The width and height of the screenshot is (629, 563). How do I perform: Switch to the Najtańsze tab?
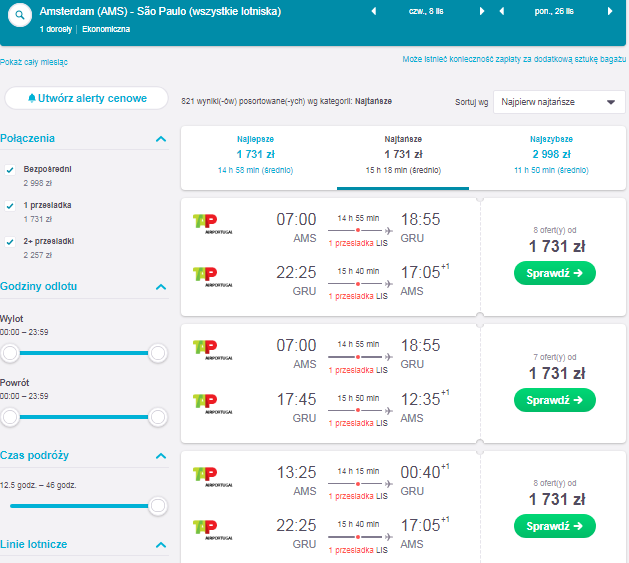(403, 155)
